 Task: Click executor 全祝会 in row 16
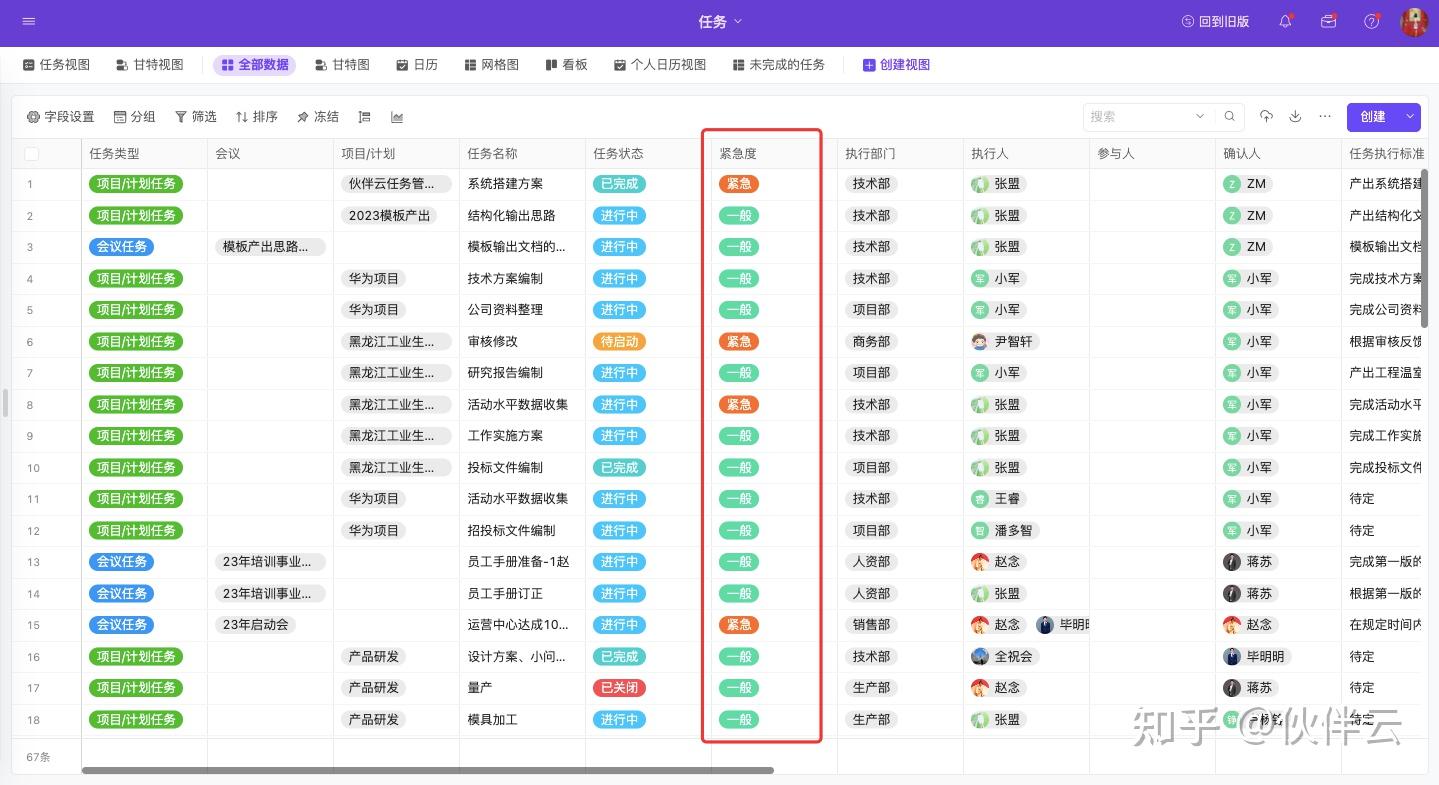[x=1004, y=657]
